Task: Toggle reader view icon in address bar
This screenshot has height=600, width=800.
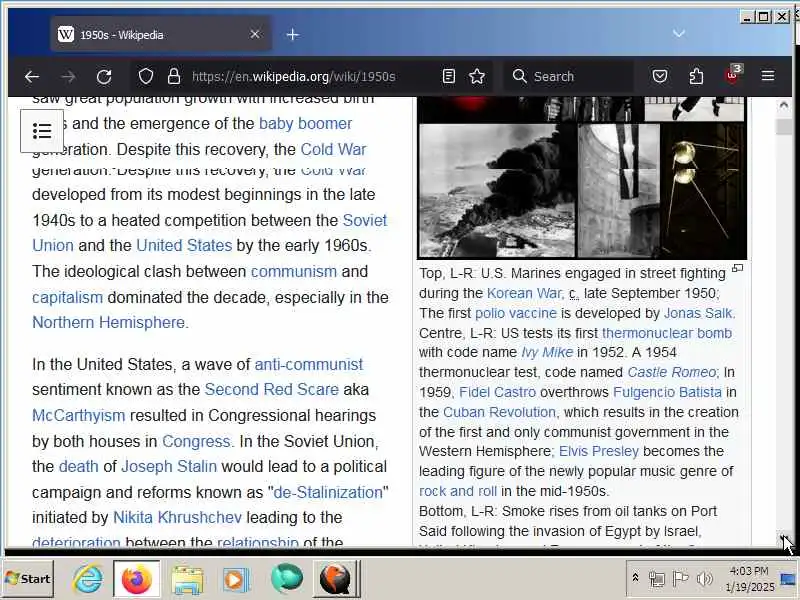Action: click(x=449, y=77)
